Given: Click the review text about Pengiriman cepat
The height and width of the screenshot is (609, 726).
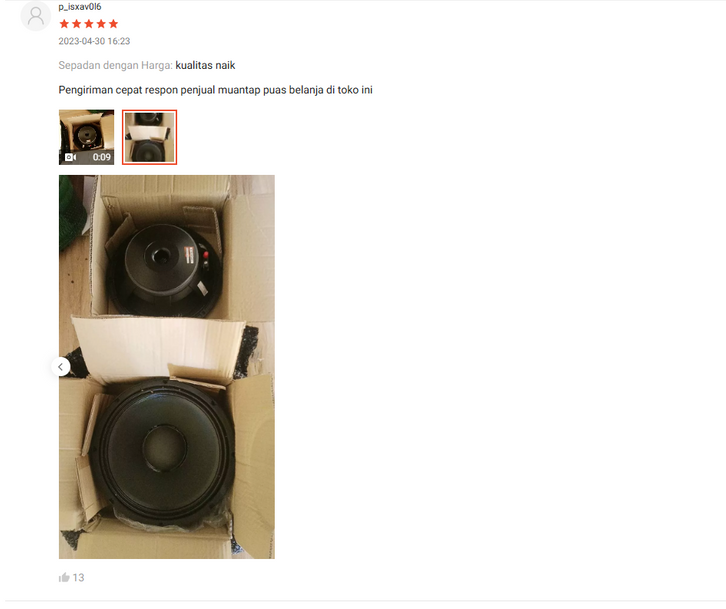Looking at the screenshot, I should tap(215, 90).
